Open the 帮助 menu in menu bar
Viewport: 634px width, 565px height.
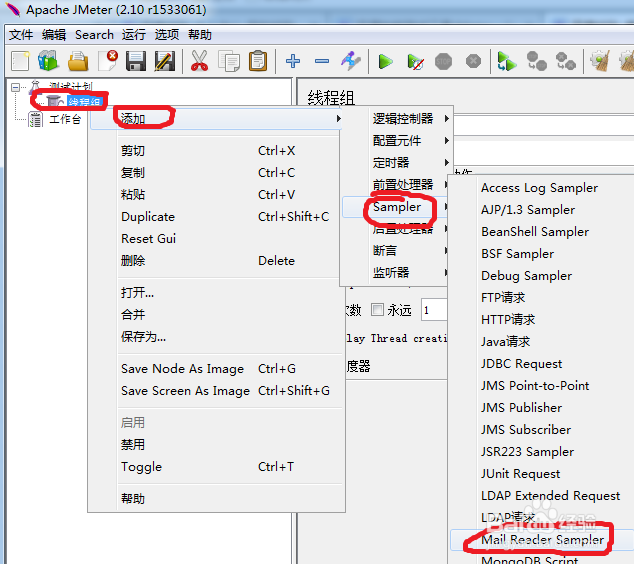point(200,35)
